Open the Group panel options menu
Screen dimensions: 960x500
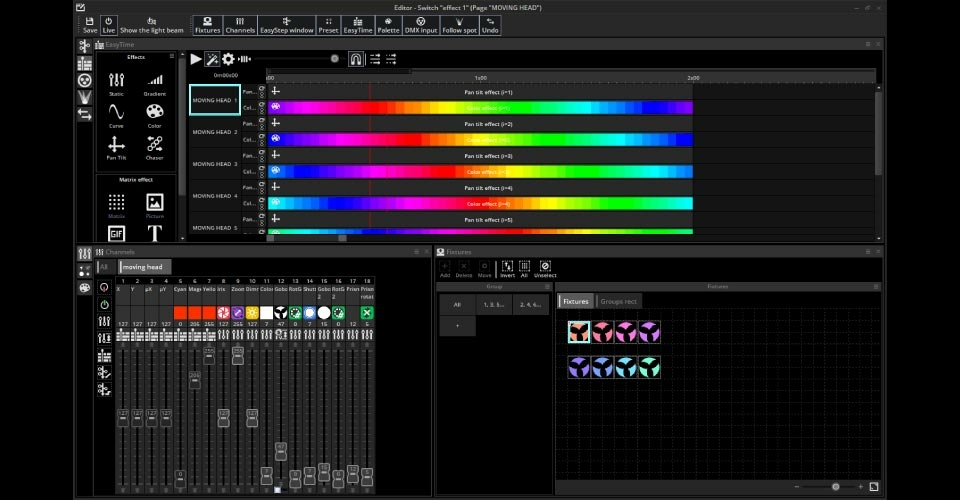tap(547, 287)
